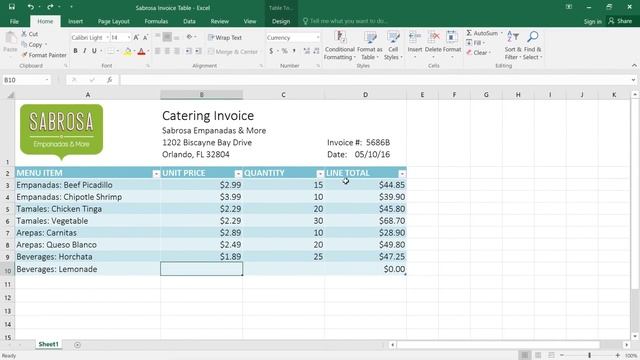Apply comma style number format
Image resolution: width=640 pixels, height=360 pixels.
click(x=294, y=51)
